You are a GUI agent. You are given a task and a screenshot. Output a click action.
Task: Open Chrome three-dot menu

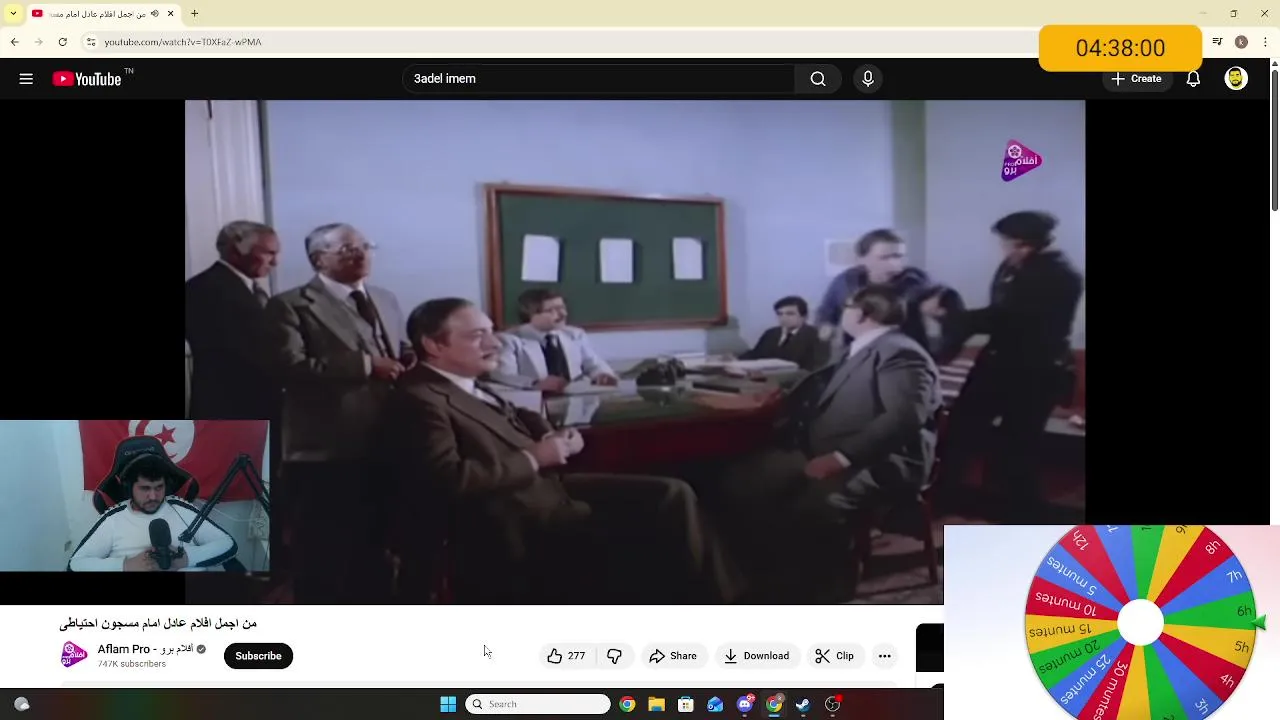(1264, 42)
